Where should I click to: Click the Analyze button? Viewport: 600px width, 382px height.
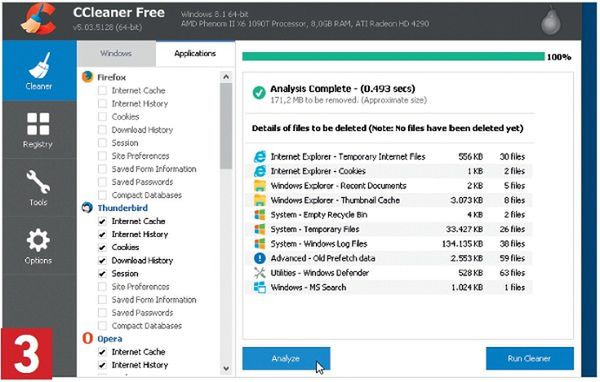[286, 358]
